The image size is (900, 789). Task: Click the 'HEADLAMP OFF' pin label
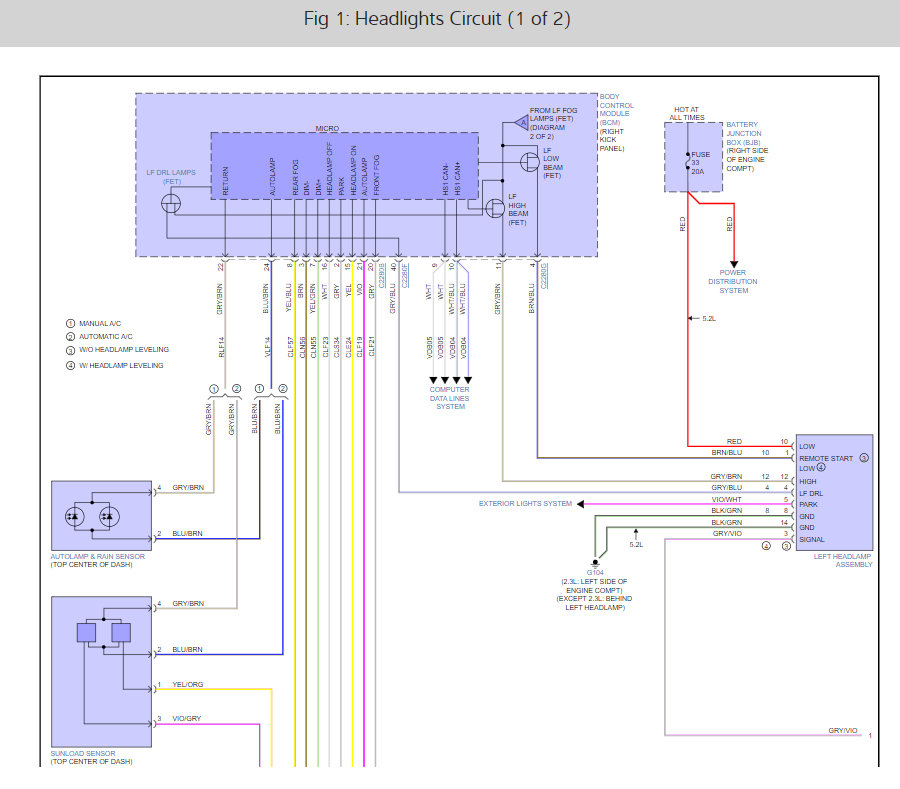(x=329, y=169)
